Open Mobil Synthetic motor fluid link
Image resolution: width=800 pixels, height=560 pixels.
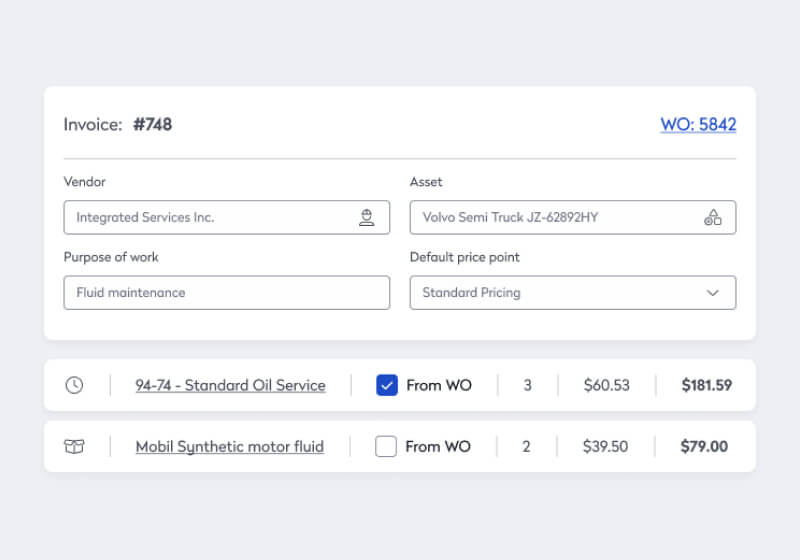229,447
